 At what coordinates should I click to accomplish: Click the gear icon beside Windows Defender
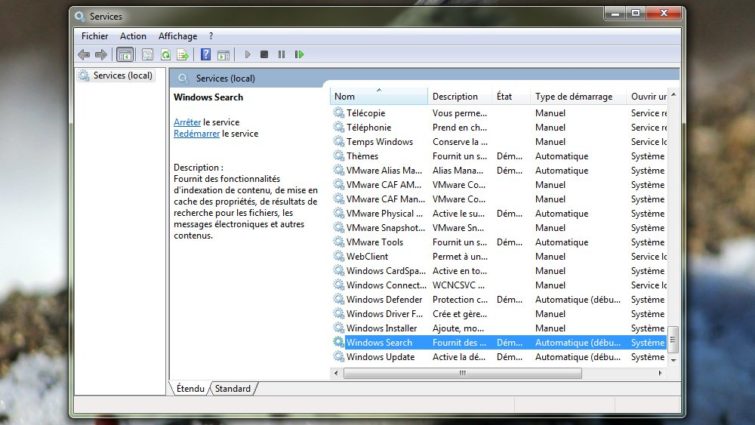click(x=338, y=299)
